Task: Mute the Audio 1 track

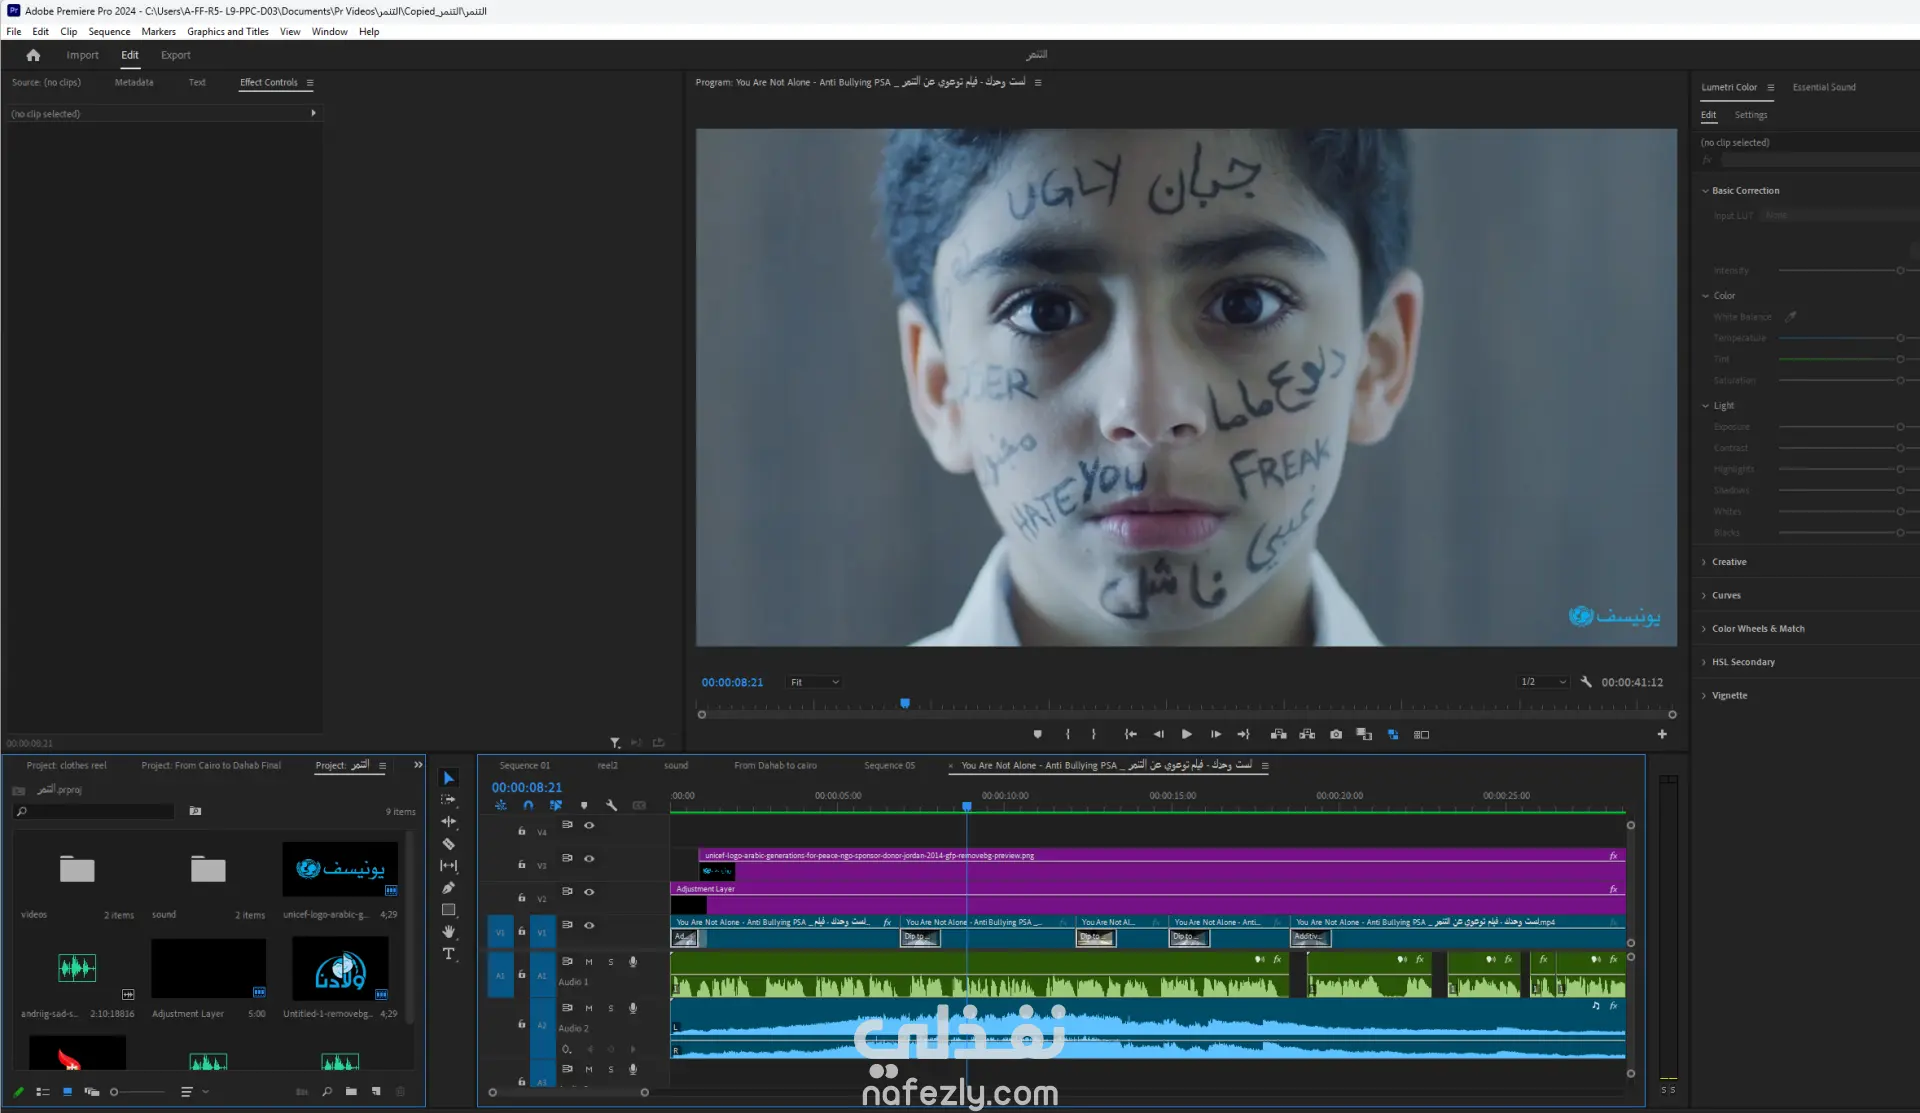Action: [589, 962]
